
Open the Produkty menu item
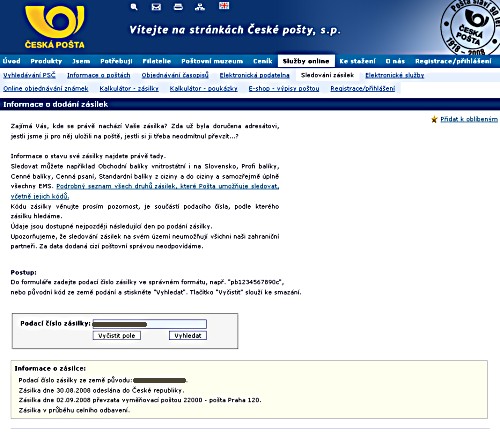46,61
